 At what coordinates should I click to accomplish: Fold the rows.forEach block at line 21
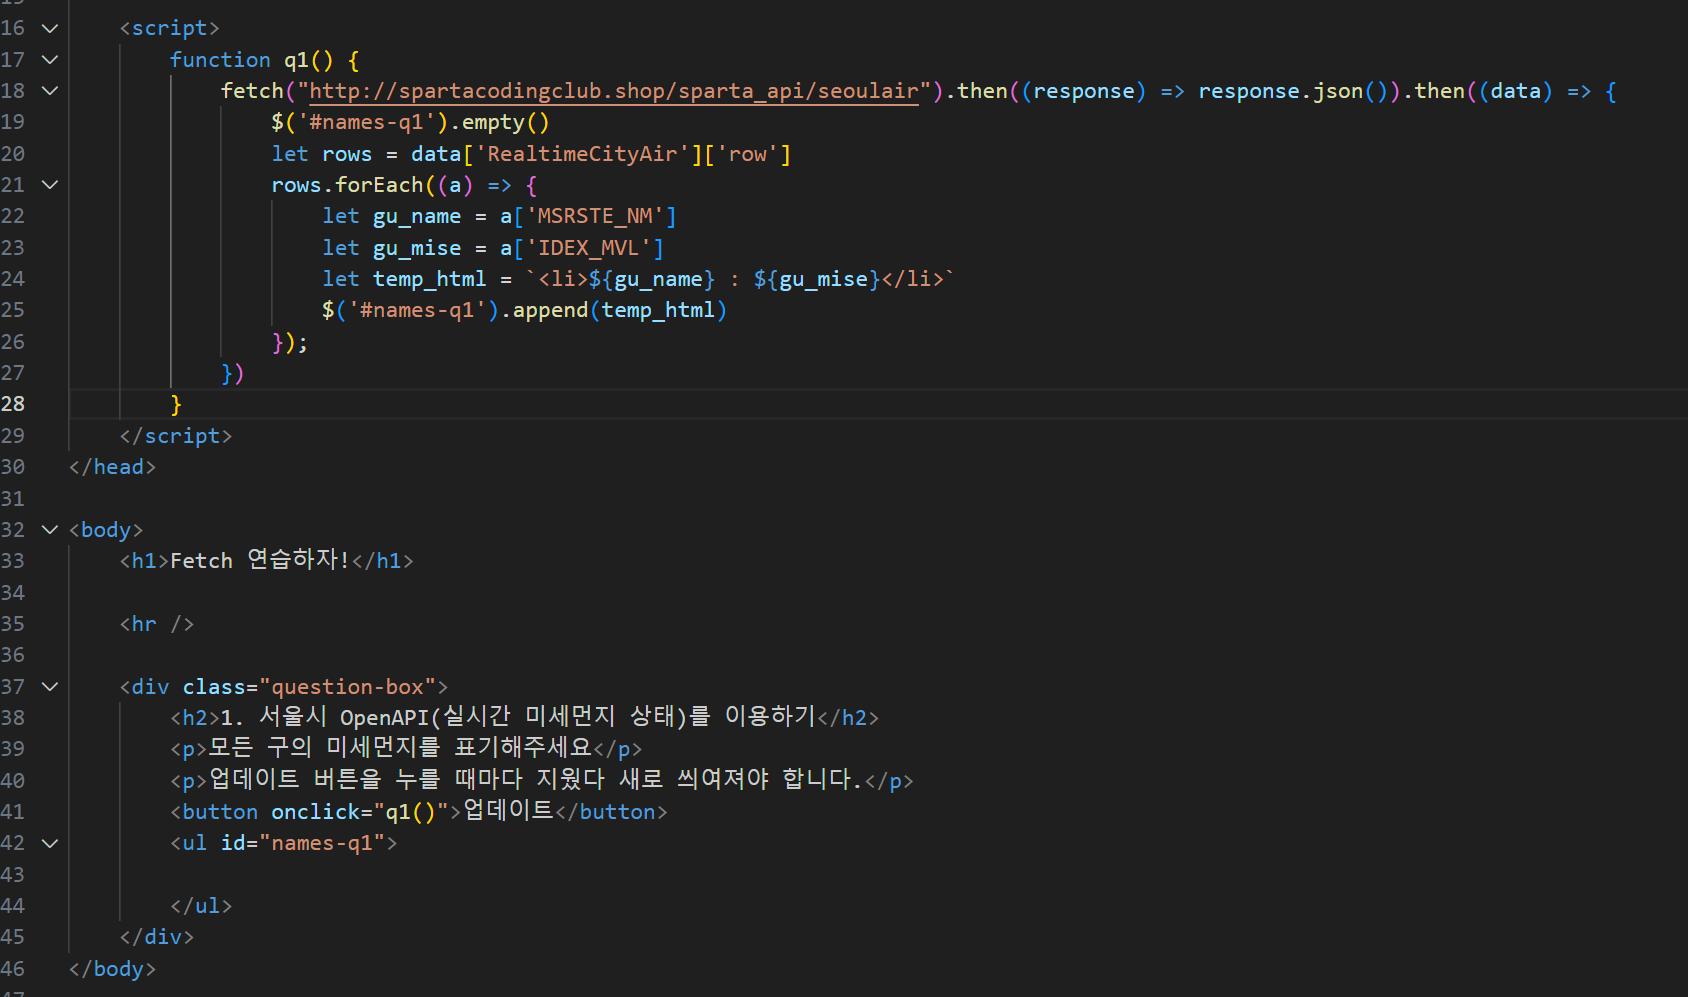coord(50,185)
